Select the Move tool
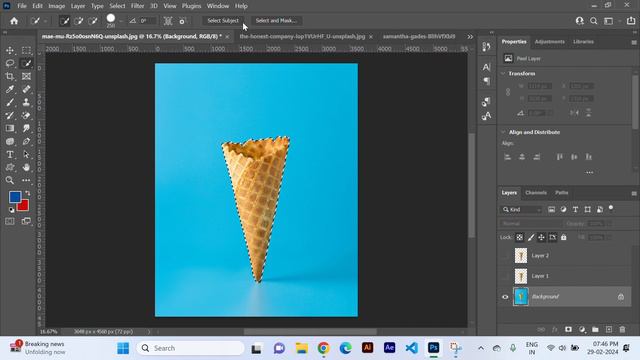The height and width of the screenshot is (360, 640). pyautogui.click(x=10, y=50)
